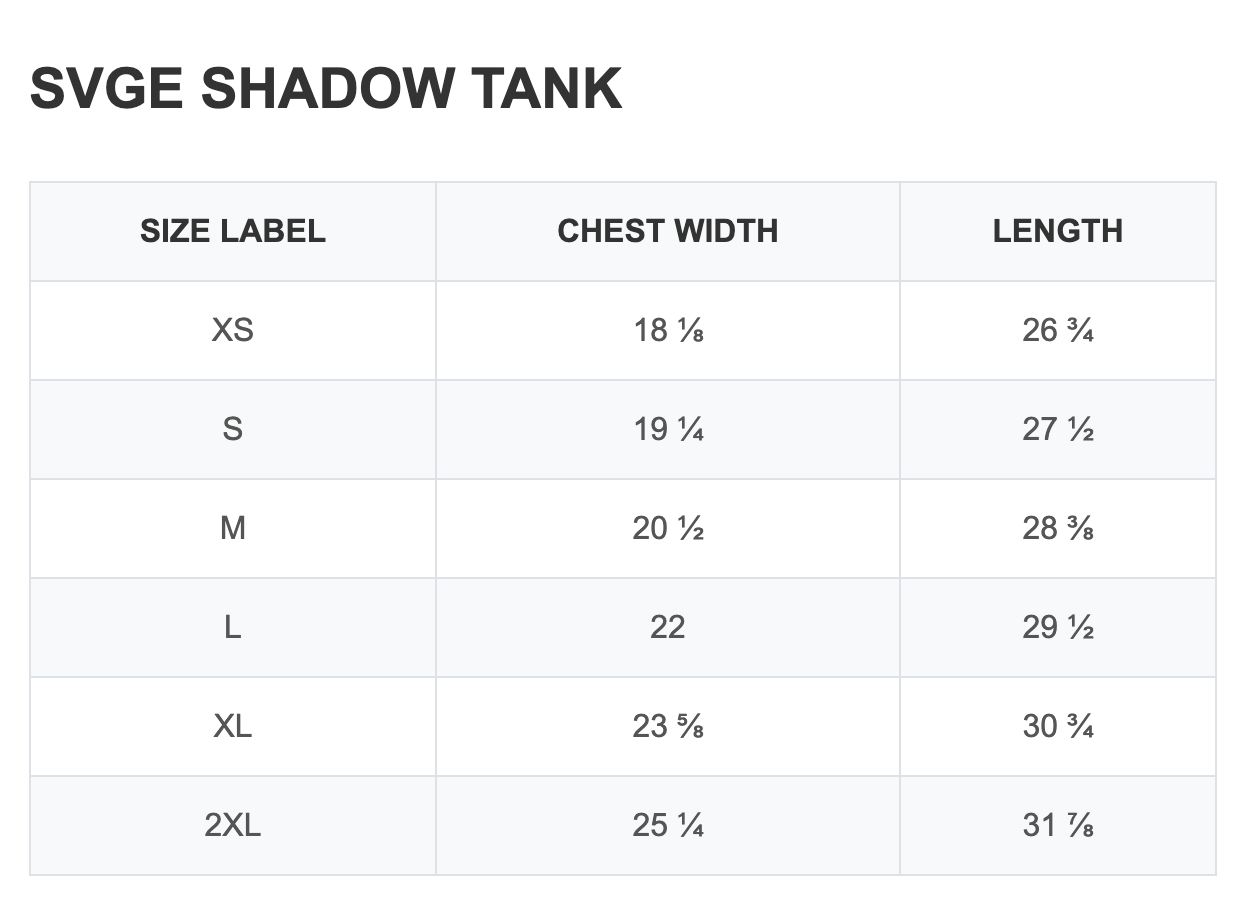Click the 23 ⅝ chest width value
Image resolution: width=1244 pixels, height=920 pixels.
tap(668, 726)
